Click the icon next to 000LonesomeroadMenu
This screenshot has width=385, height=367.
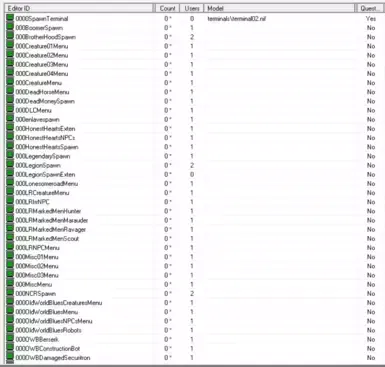coord(10,183)
